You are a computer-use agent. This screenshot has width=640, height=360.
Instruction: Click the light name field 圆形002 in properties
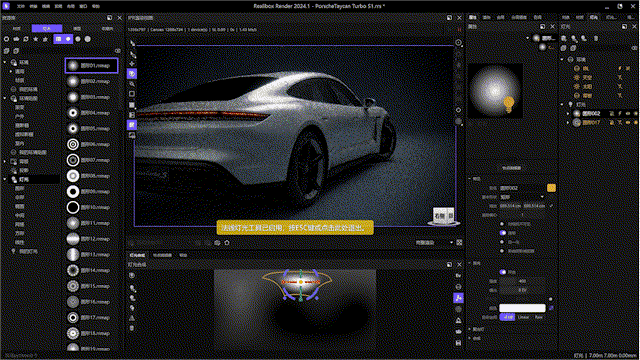(x=522, y=188)
